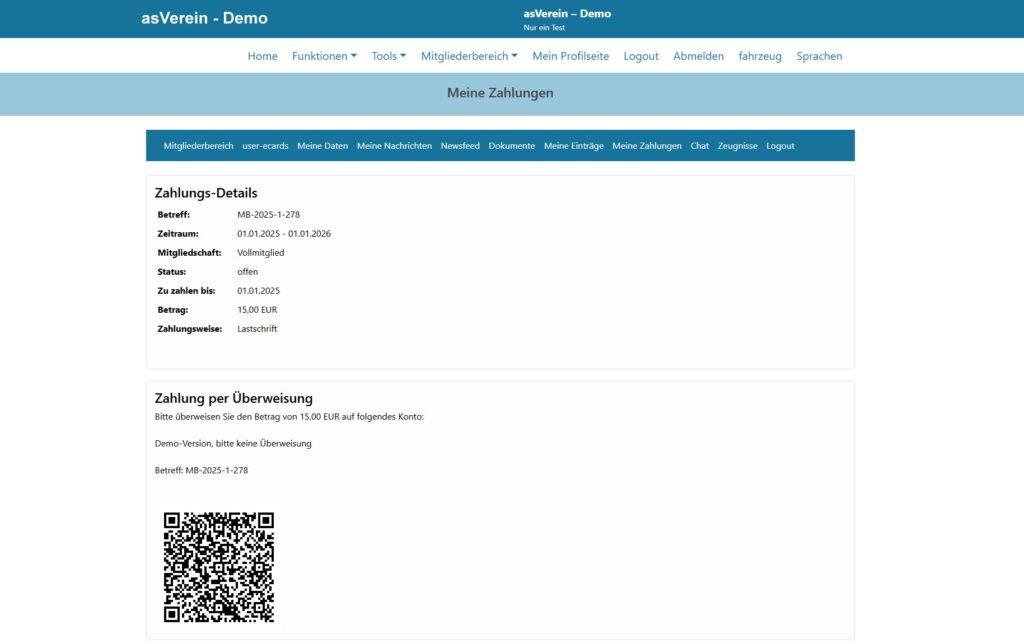This screenshot has width=1024, height=644.
Task: Open the fahrzeug page
Action: click(760, 56)
